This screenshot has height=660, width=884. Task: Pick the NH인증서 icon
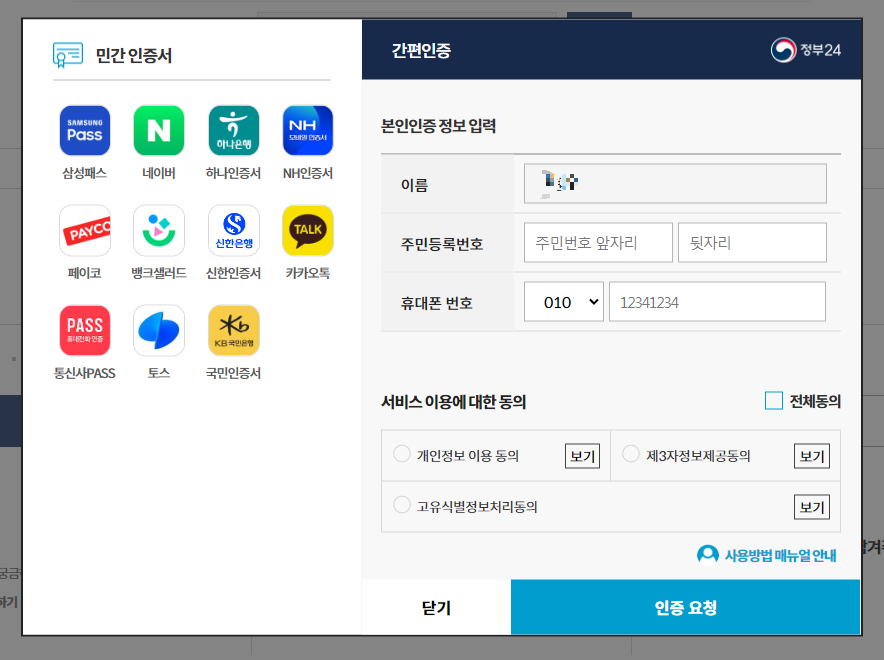click(308, 130)
